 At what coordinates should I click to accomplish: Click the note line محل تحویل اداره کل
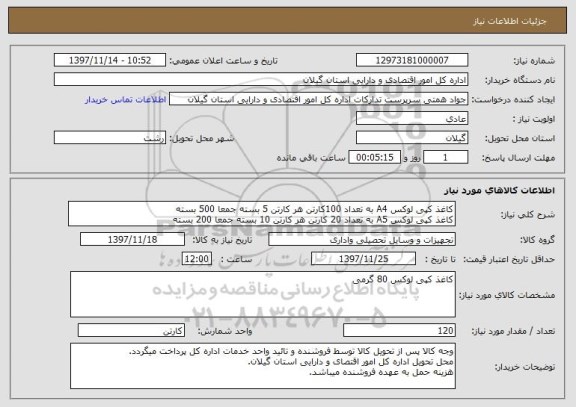coord(350,362)
